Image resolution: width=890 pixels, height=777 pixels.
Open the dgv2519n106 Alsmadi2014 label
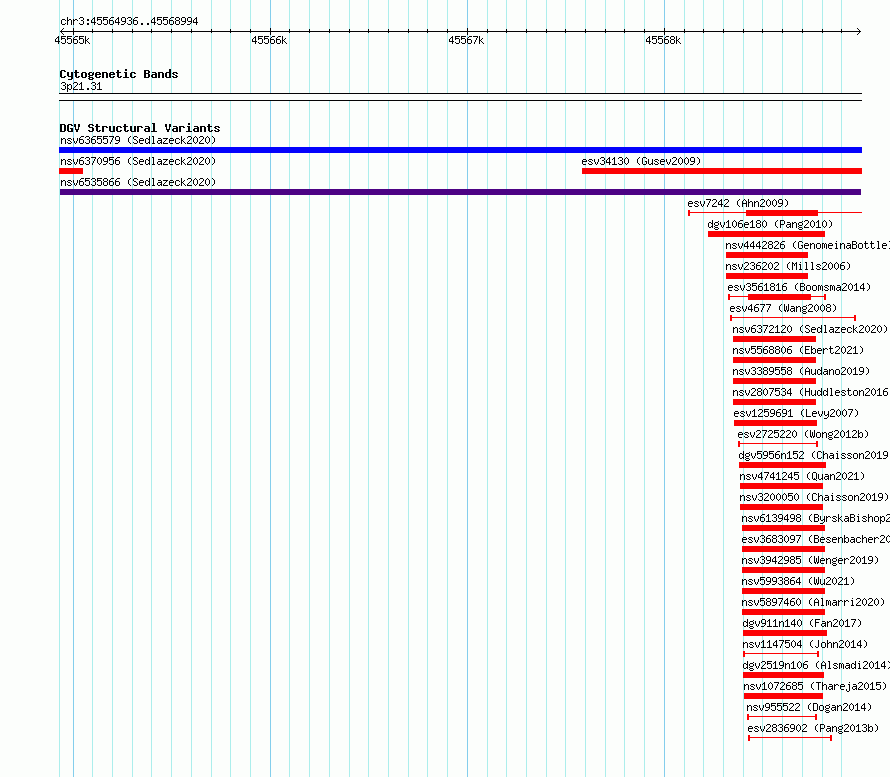[816, 665]
